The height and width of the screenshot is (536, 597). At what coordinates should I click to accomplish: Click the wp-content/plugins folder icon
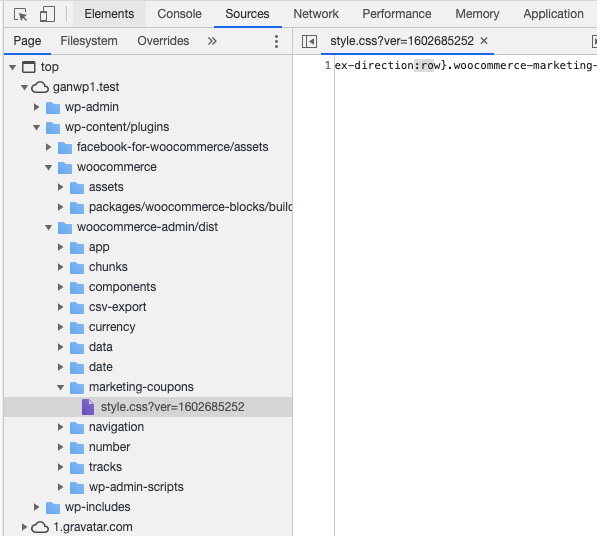(53, 128)
